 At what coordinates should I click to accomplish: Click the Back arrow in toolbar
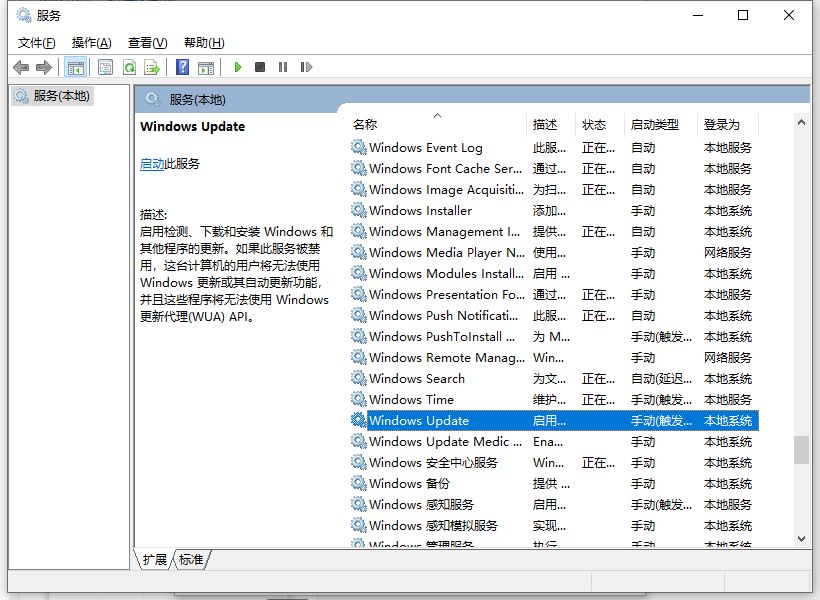[21, 67]
